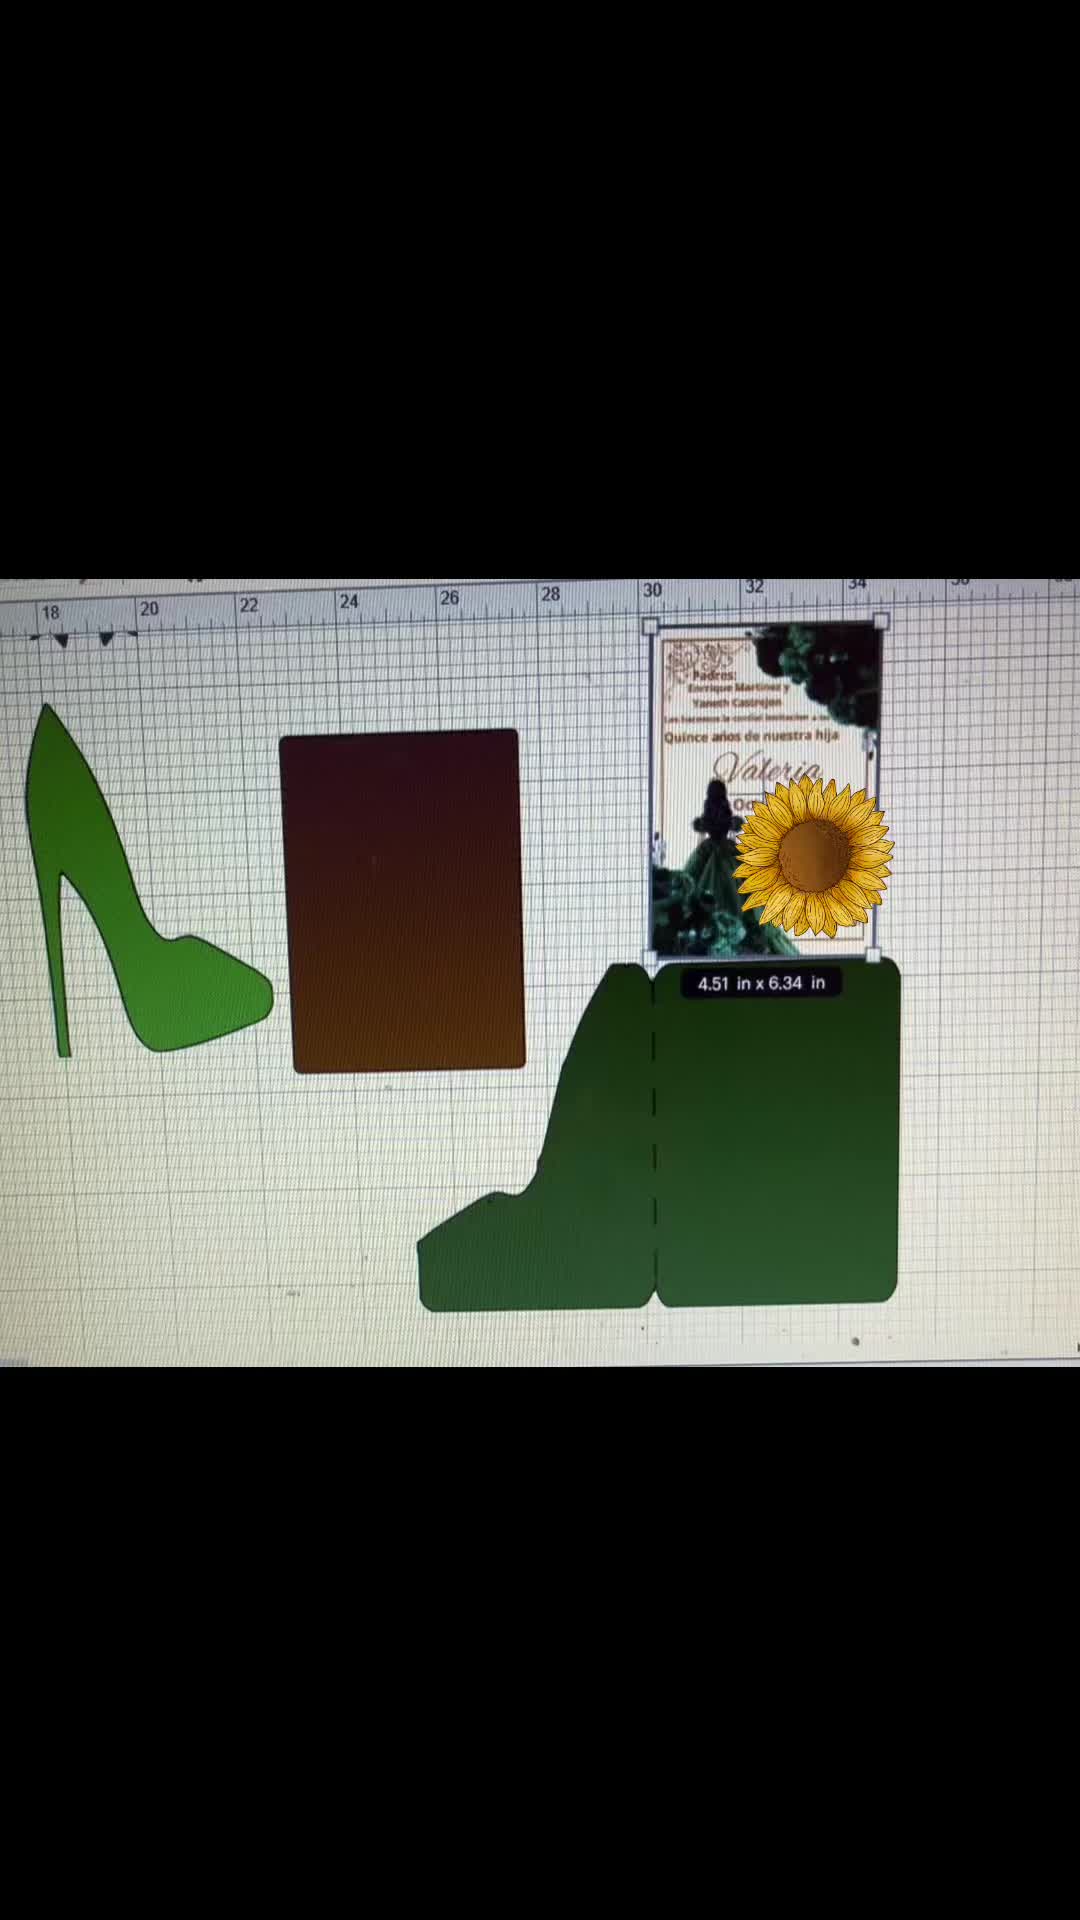Click the top-right handle of selected invitation
Screen dimensions: 1080x1920
(881, 622)
